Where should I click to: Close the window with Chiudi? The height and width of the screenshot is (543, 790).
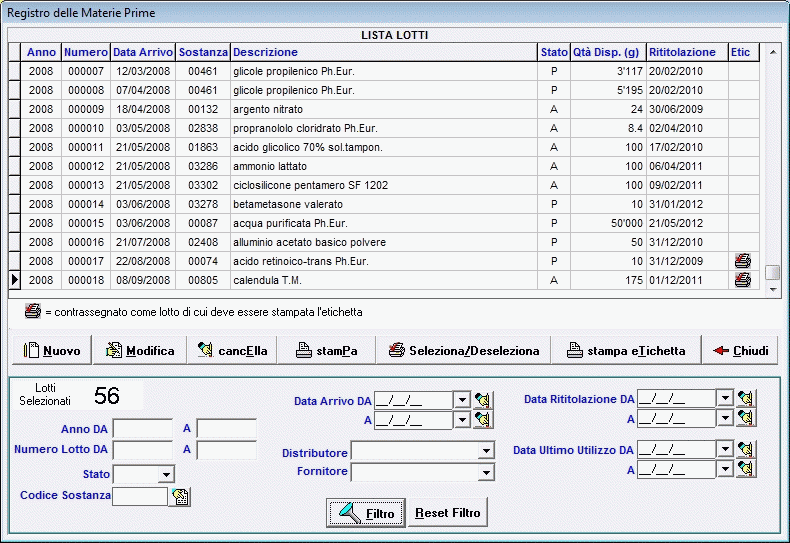pyautogui.click(x=740, y=350)
